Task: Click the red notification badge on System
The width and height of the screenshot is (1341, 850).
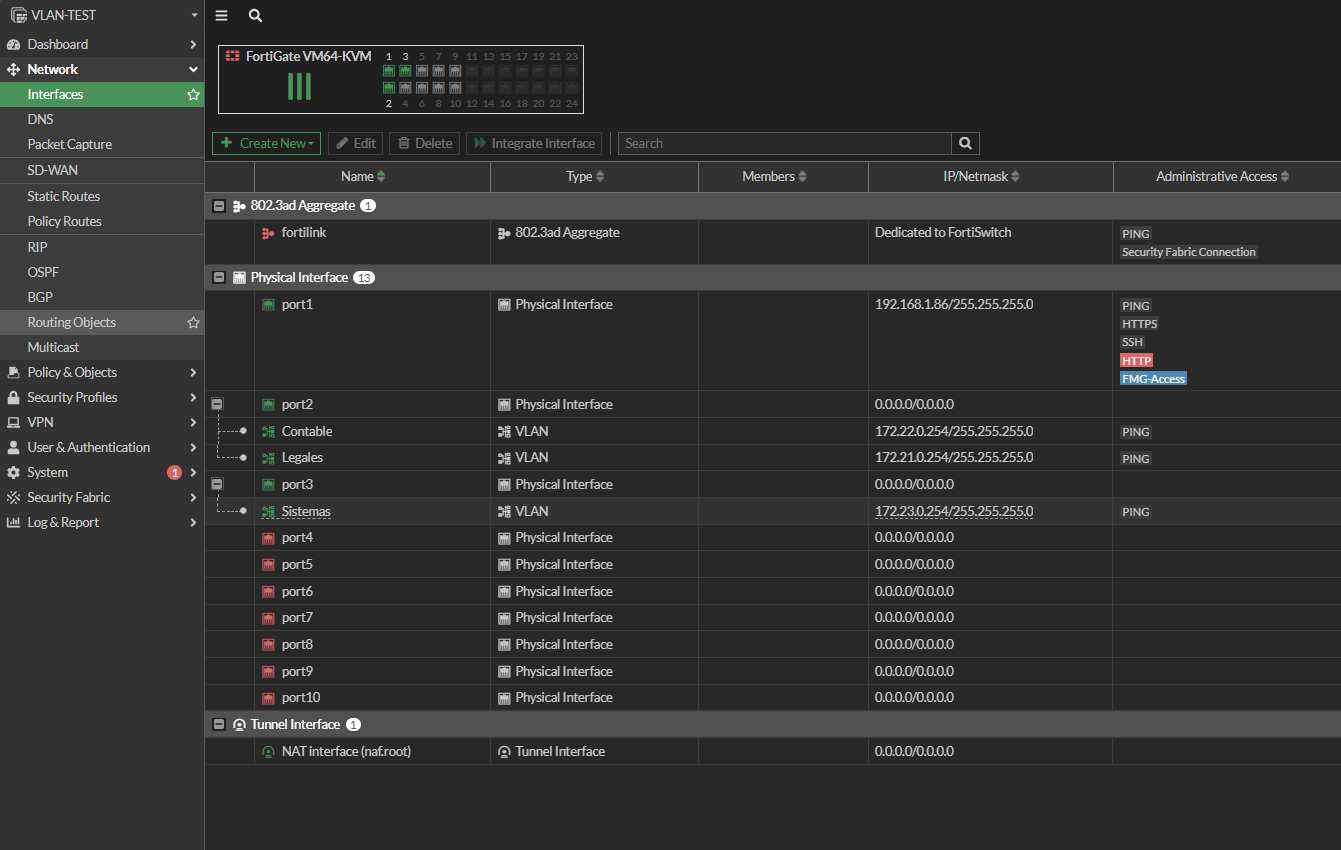Action: tap(174, 473)
